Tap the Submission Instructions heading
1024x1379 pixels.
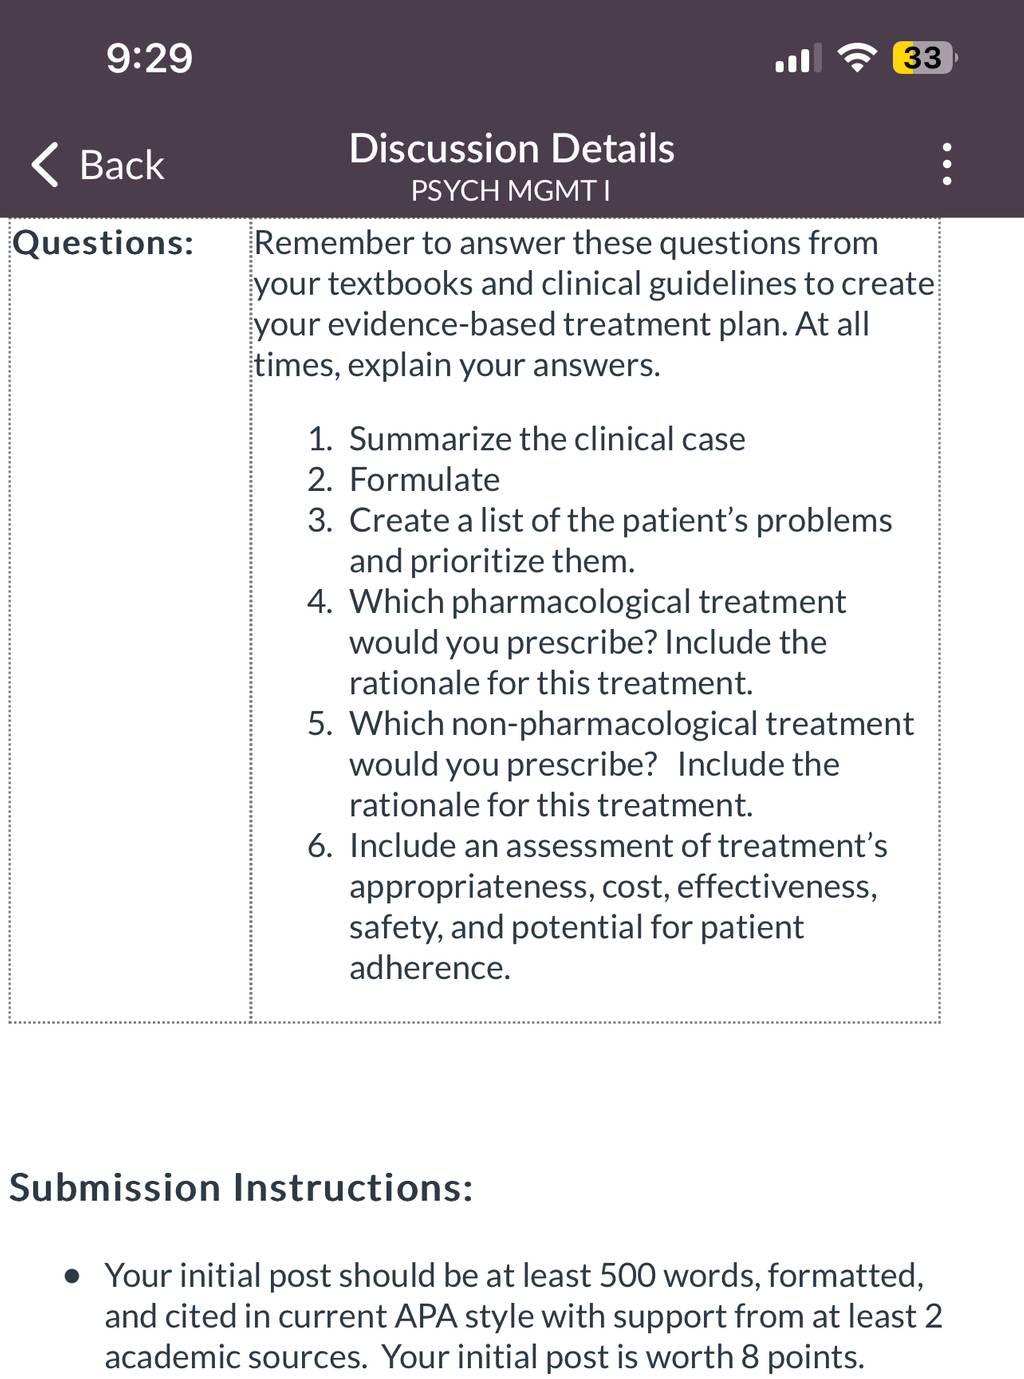pos(241,1188)
